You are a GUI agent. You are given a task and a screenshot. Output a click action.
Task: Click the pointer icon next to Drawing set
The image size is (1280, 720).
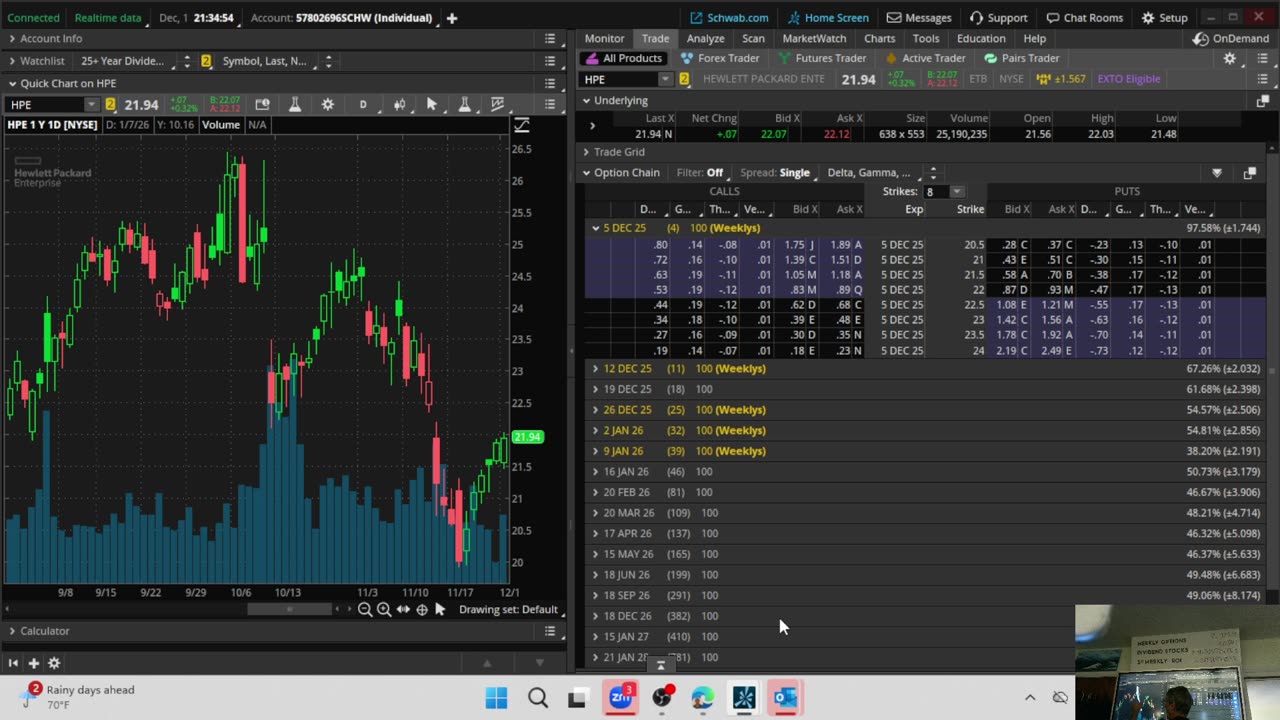440,609
